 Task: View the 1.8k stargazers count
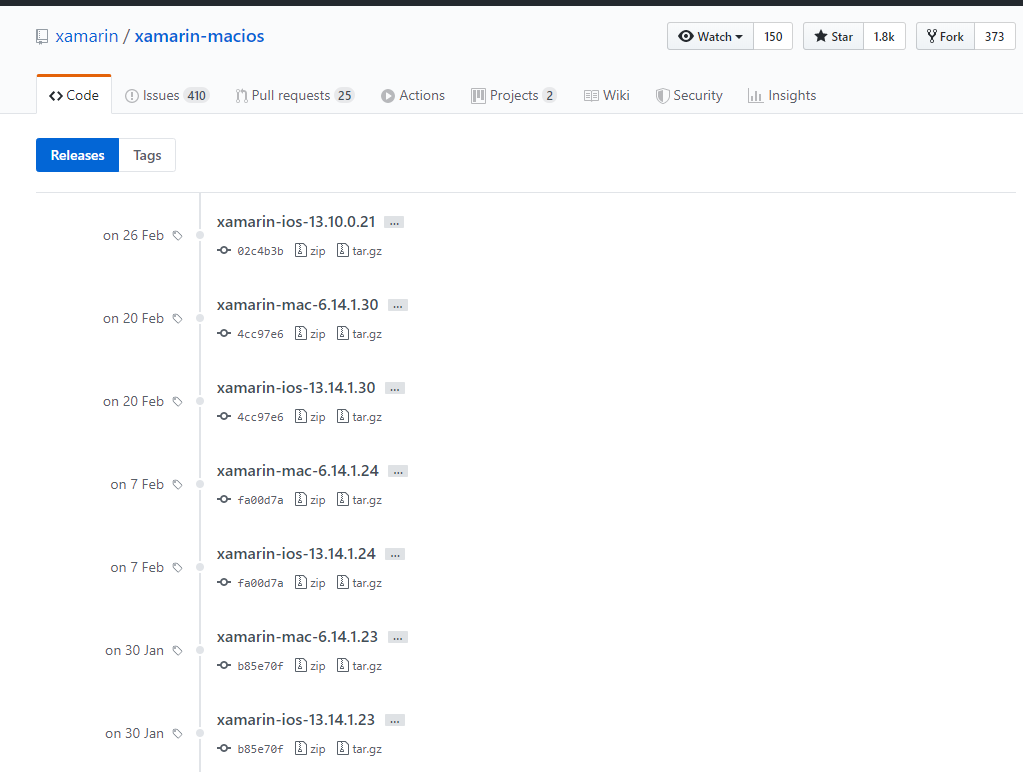884,37
